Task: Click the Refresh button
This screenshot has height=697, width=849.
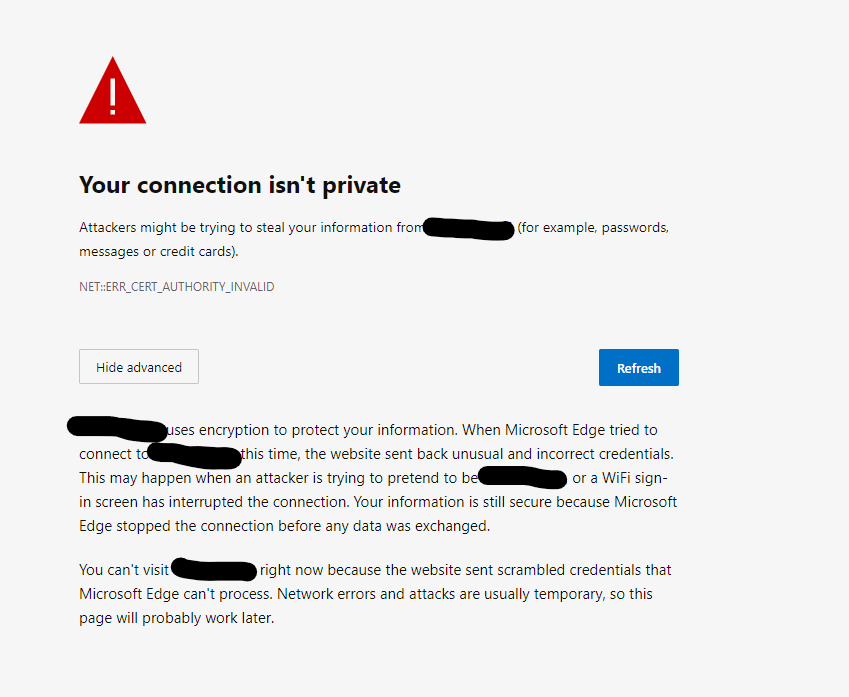Action: (638, 367)
